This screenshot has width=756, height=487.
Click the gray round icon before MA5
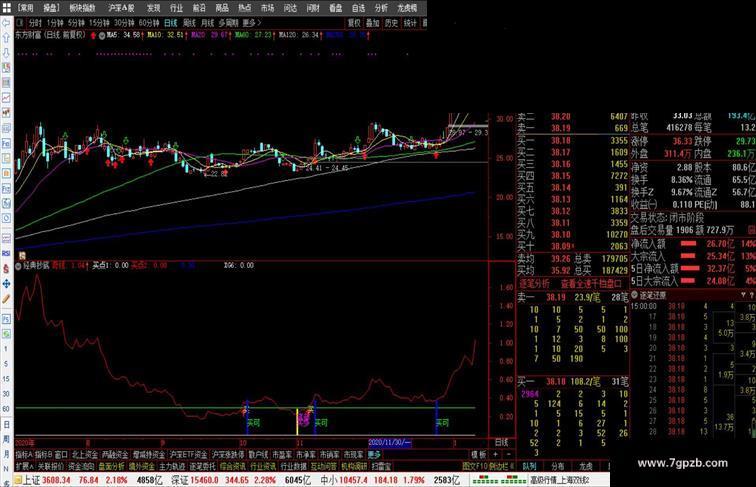pyautogui.click(x=102, y=35)
